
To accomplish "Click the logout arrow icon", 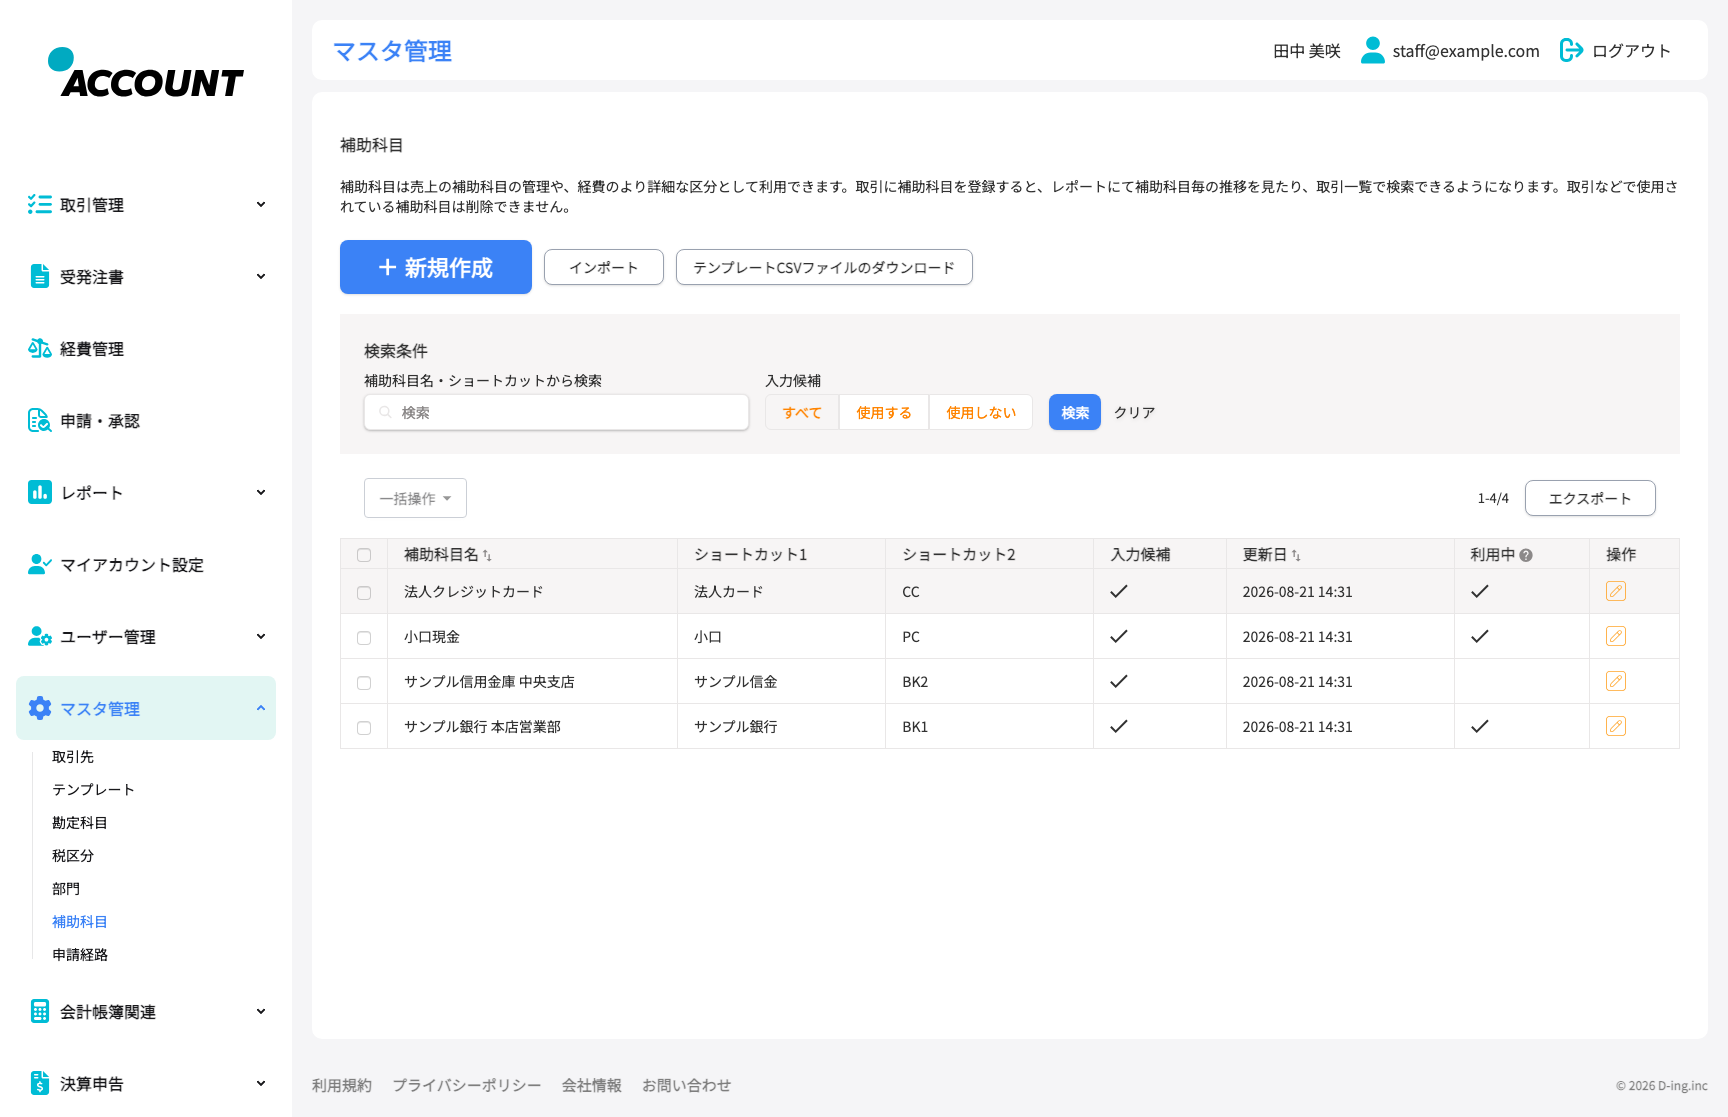I will (1571, 50).
